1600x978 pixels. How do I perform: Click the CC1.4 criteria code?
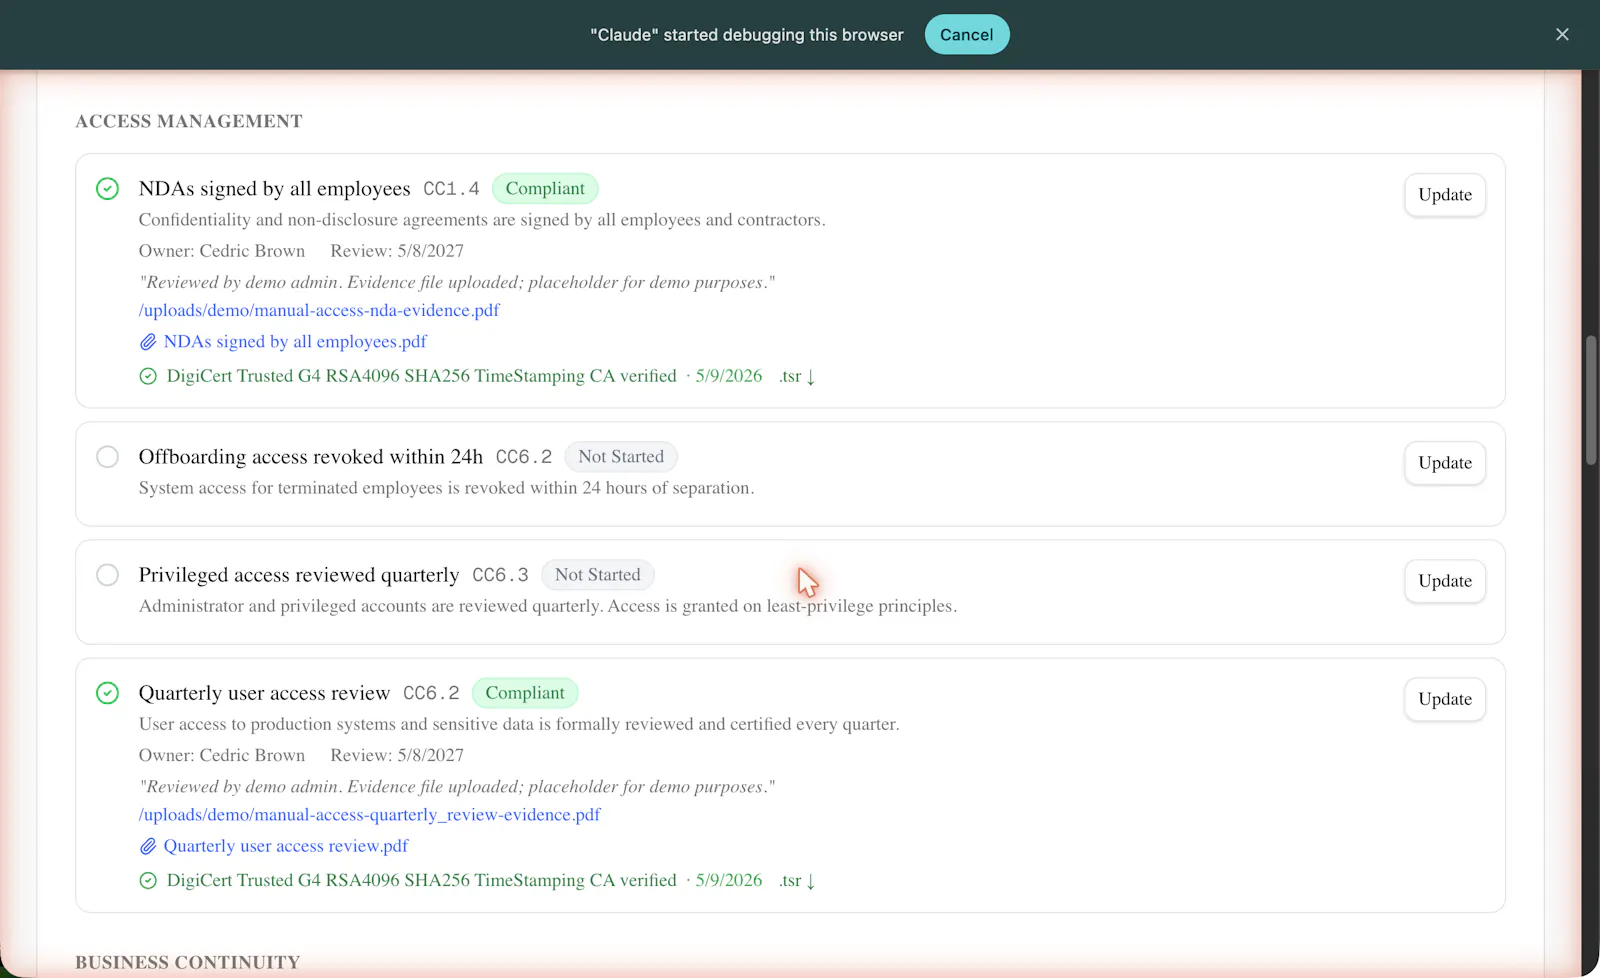[451, 189]
